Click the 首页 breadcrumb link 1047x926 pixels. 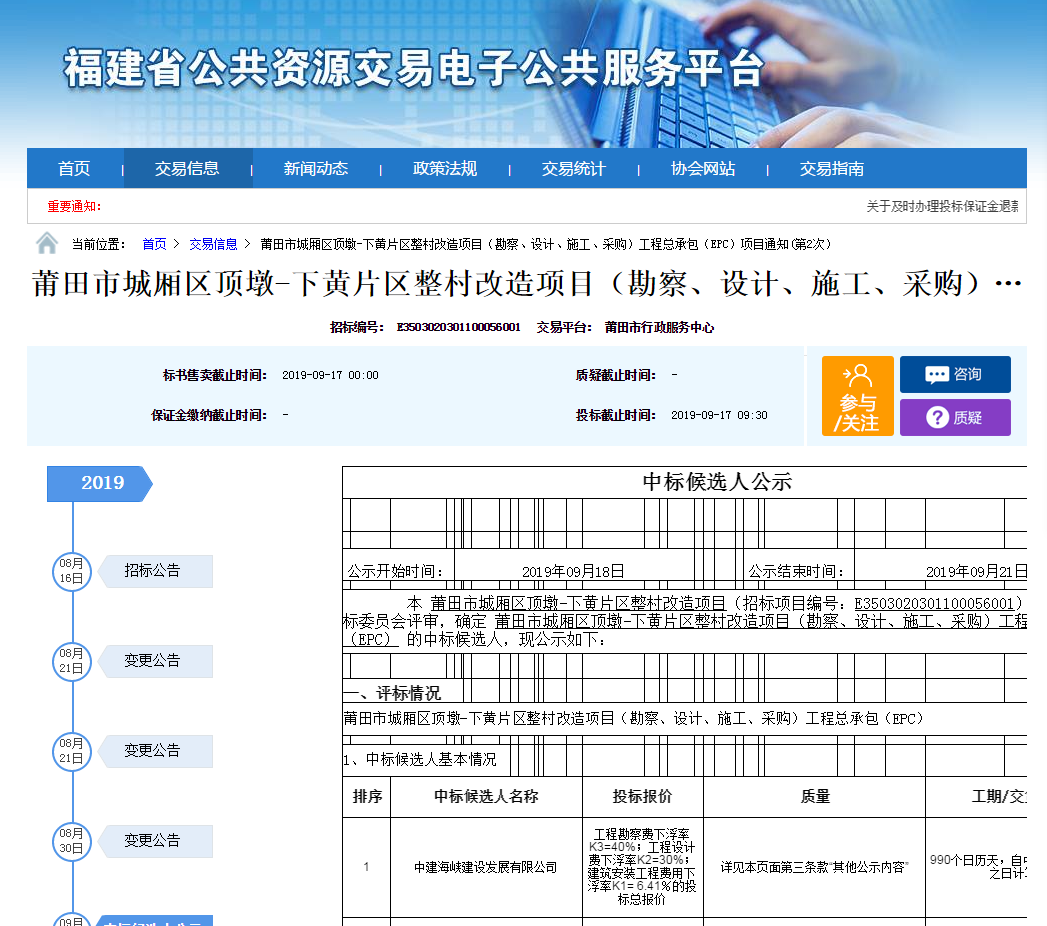(x=154, y=244)
